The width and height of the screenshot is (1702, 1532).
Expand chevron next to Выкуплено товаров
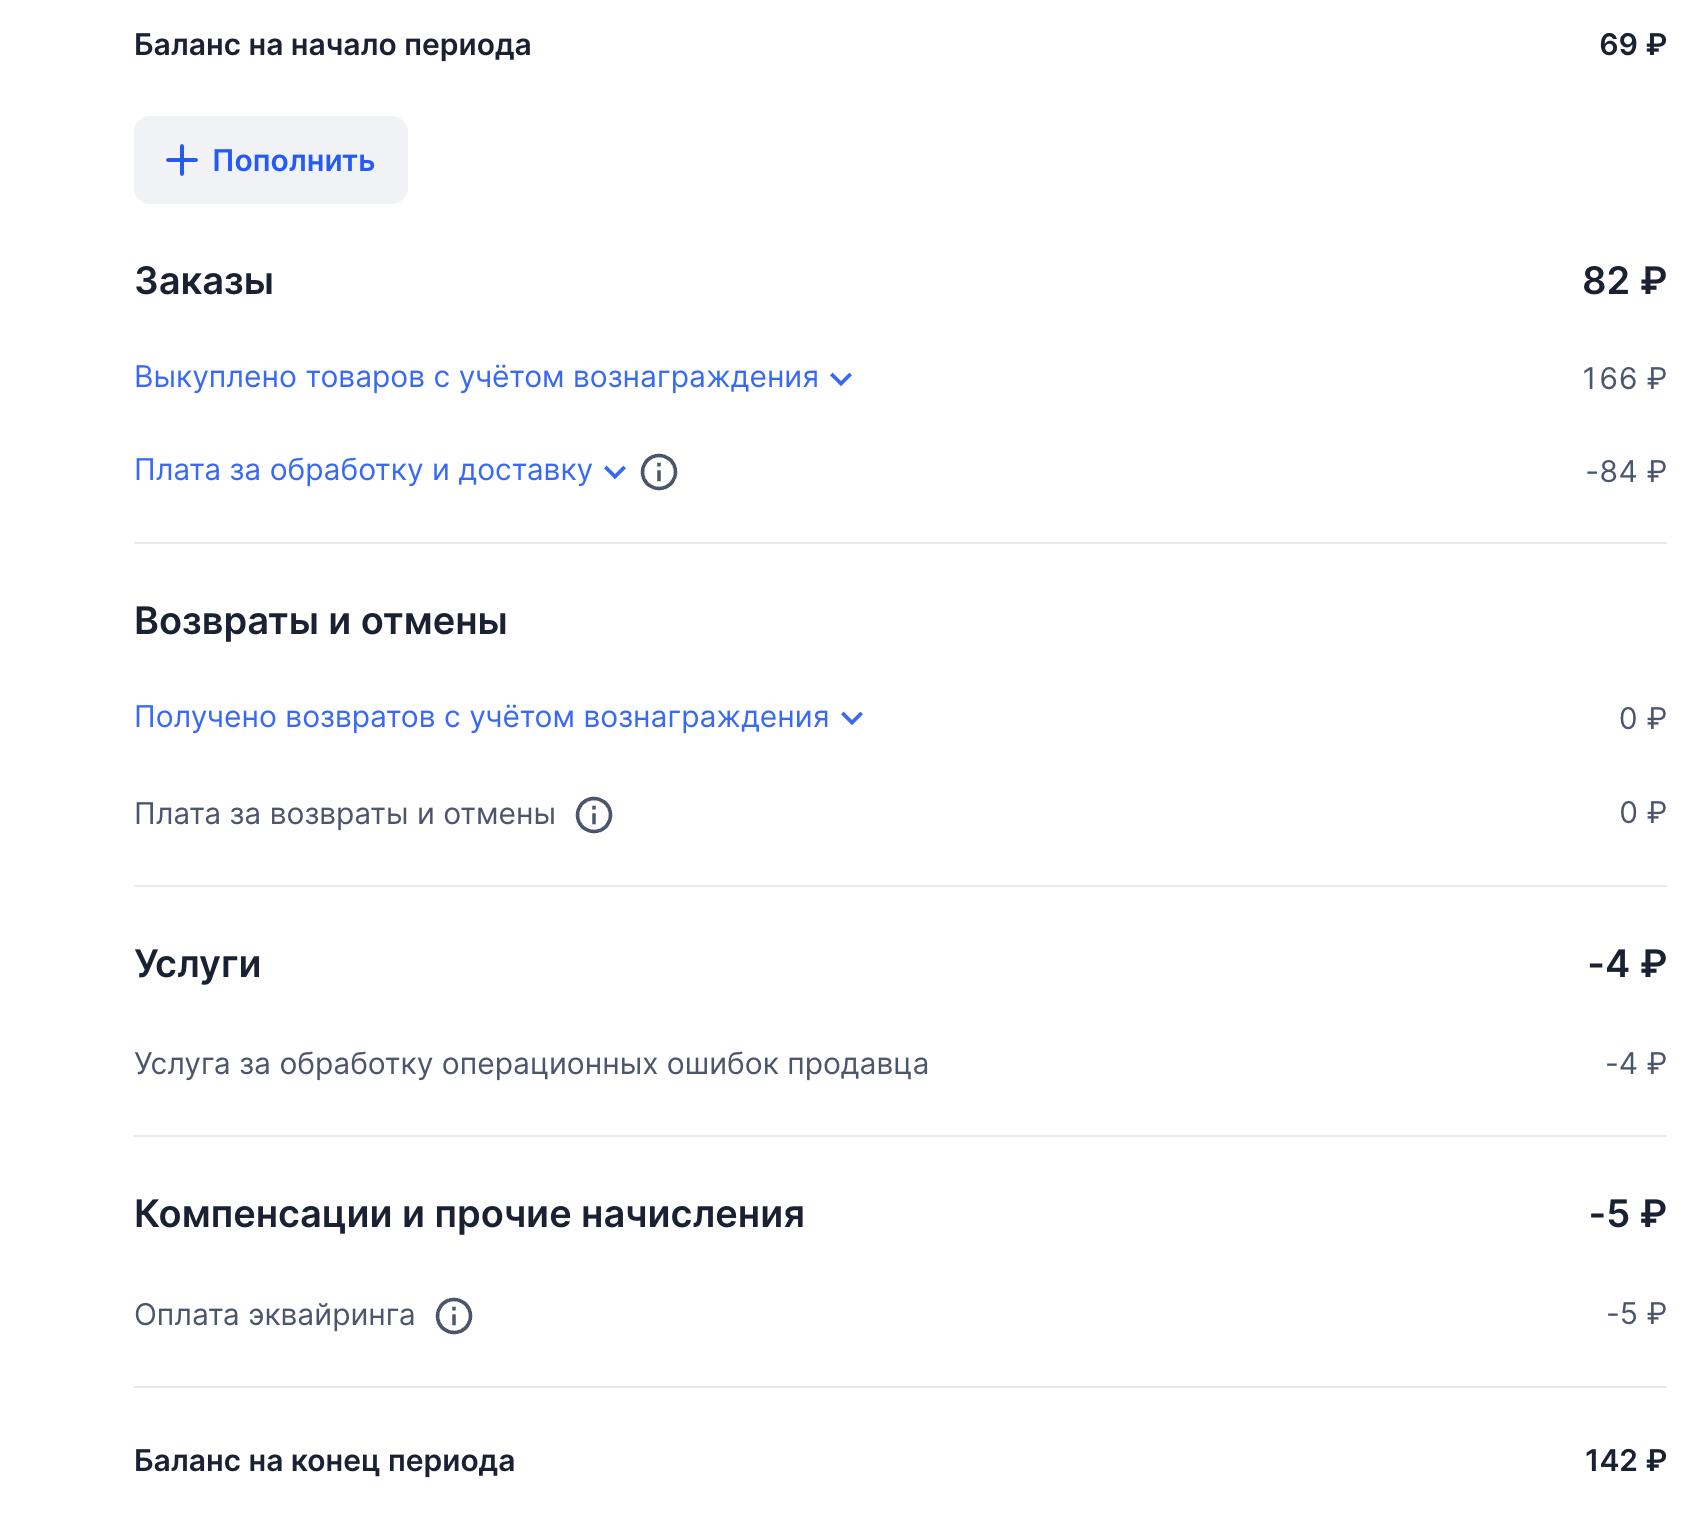click(841, 379)
